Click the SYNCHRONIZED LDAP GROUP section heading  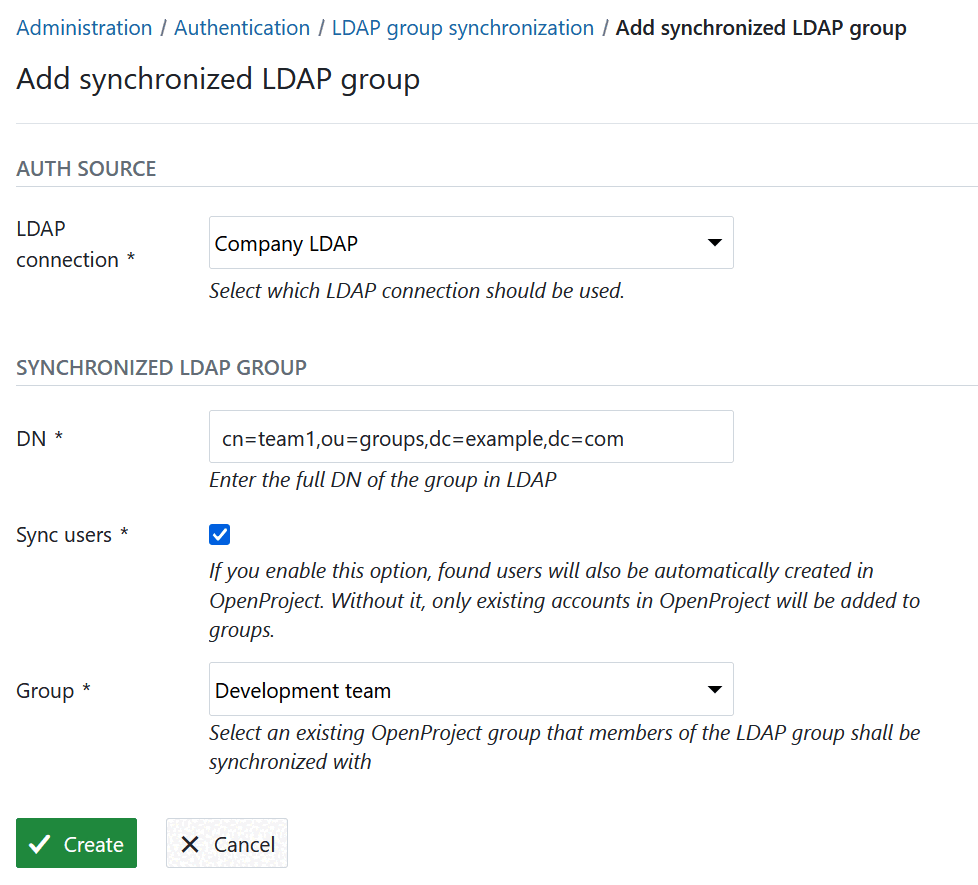[161, 367]
